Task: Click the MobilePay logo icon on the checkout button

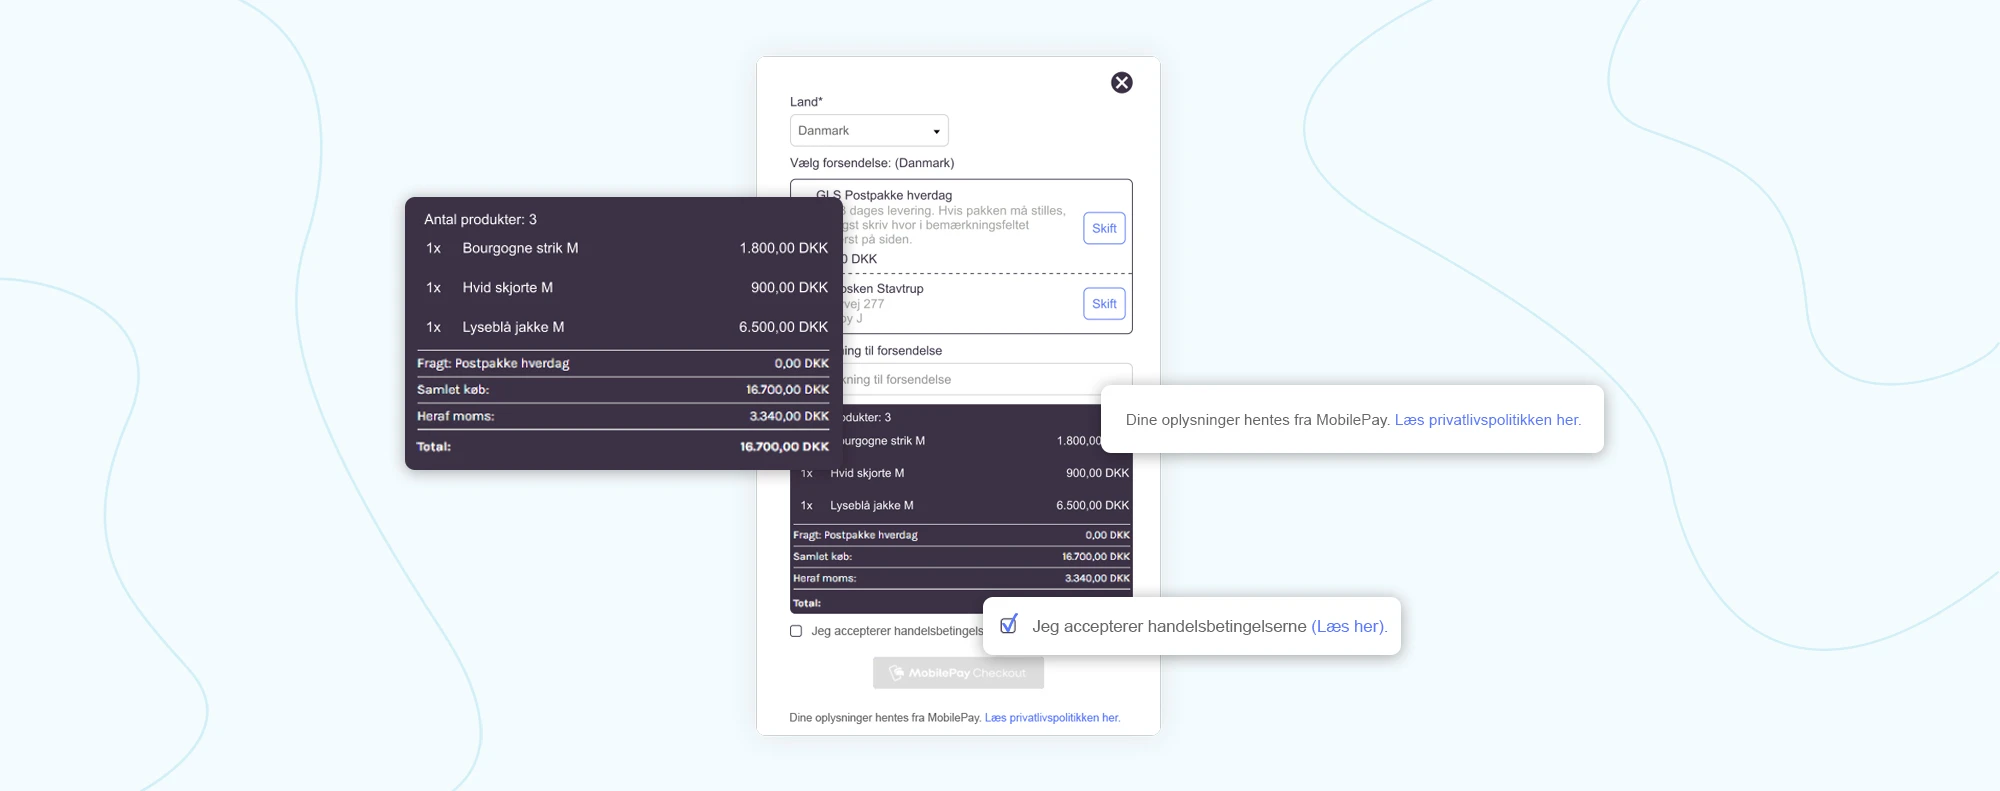Action: point(897,673)
